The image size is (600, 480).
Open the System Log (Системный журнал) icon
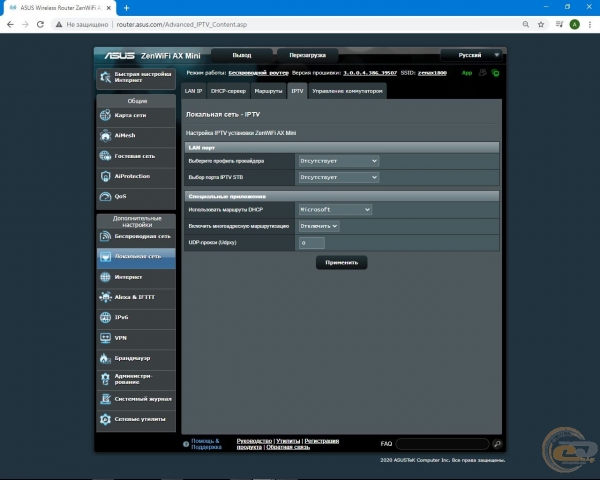pyautogui.click(x=105, y=399)
